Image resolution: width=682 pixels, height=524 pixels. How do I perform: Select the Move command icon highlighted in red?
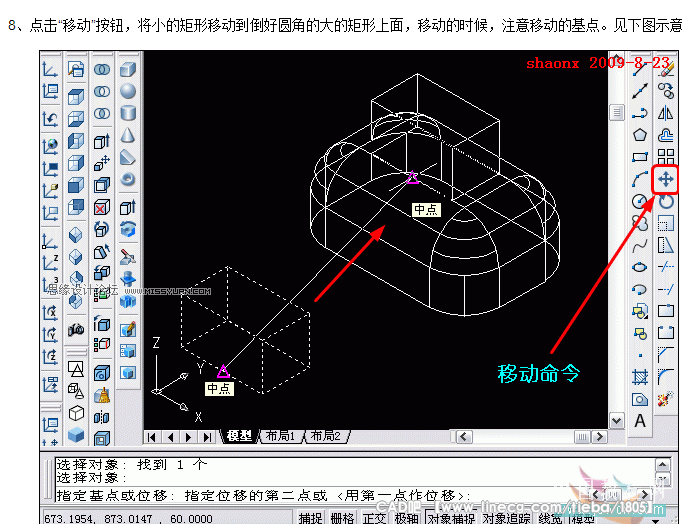pos(665,179)
